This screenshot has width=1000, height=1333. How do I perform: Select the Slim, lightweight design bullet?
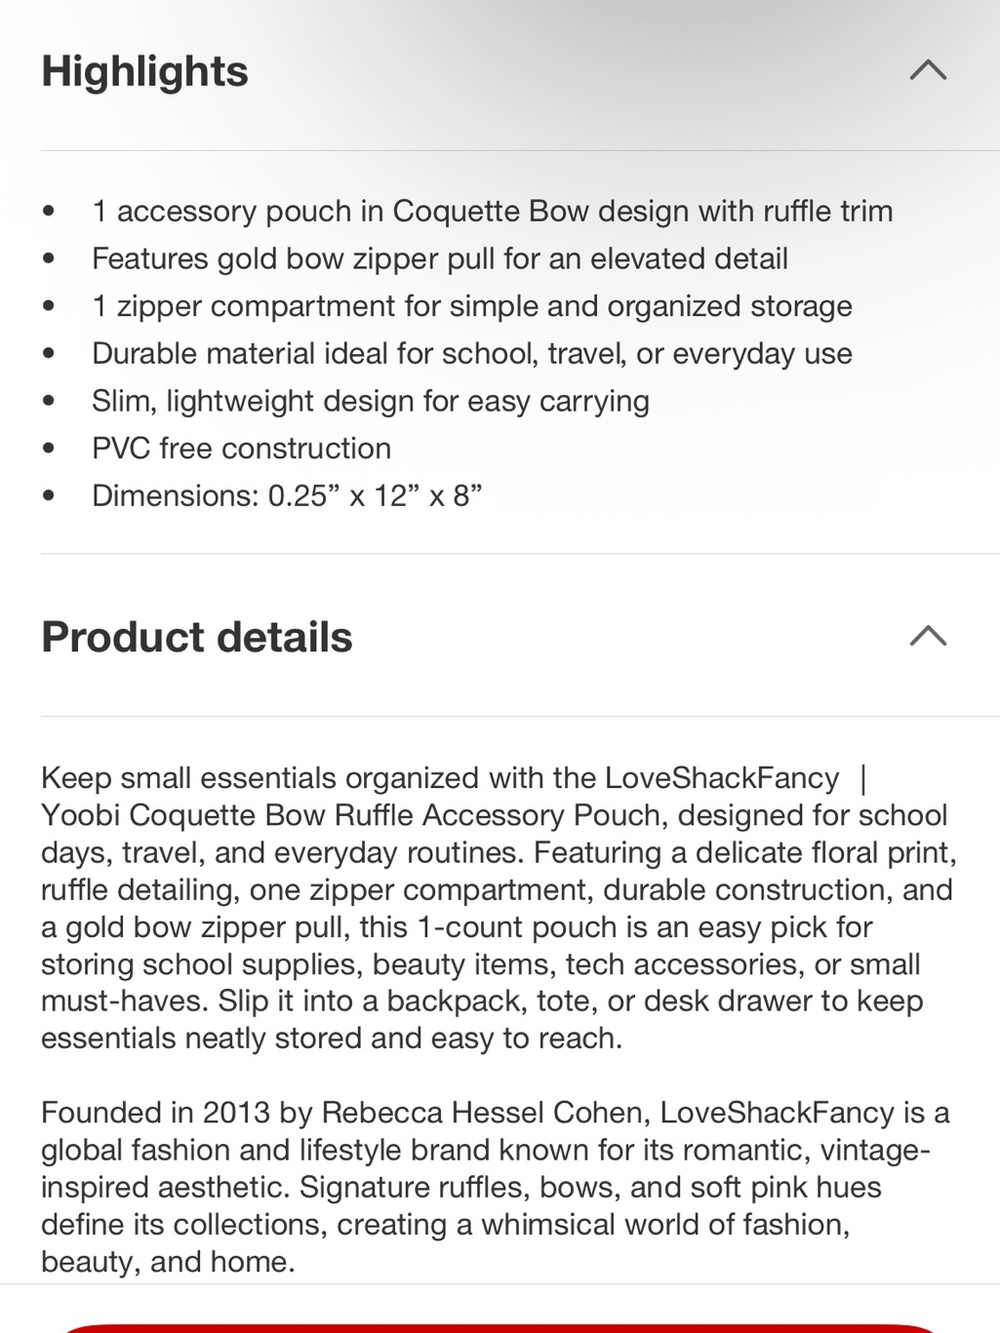[371, 401]
